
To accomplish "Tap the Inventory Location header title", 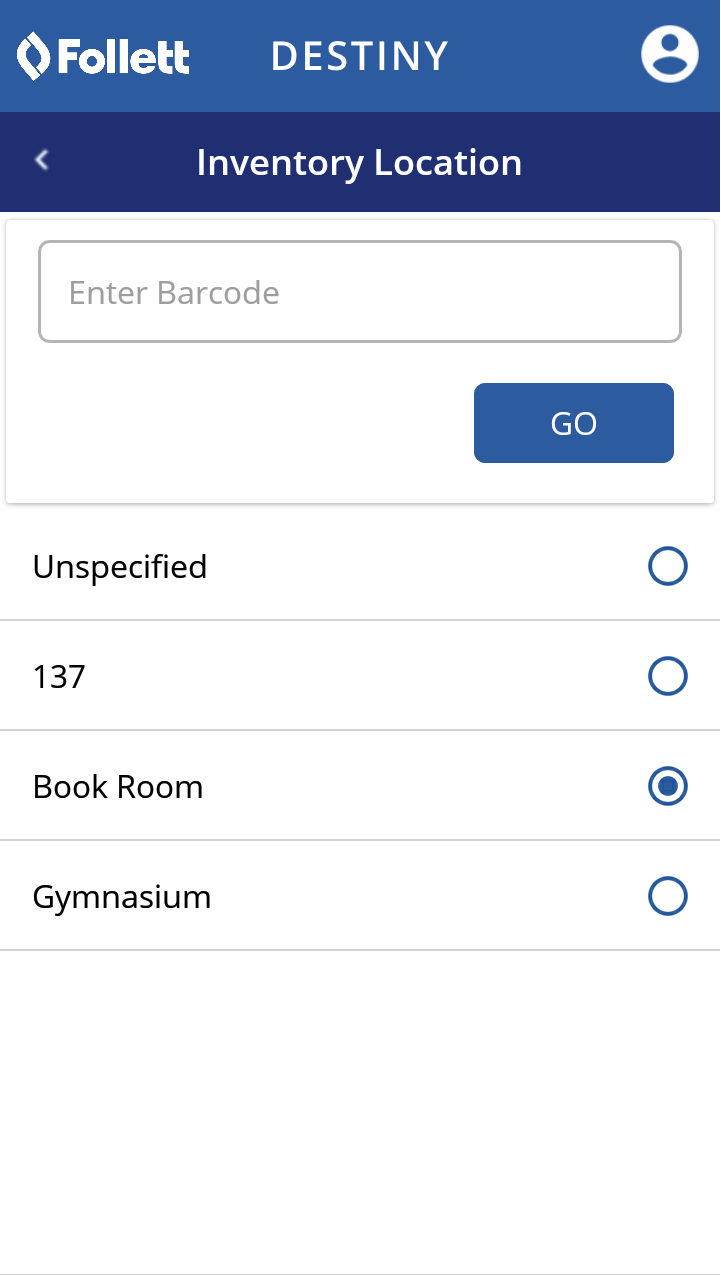I will (359, 162).
